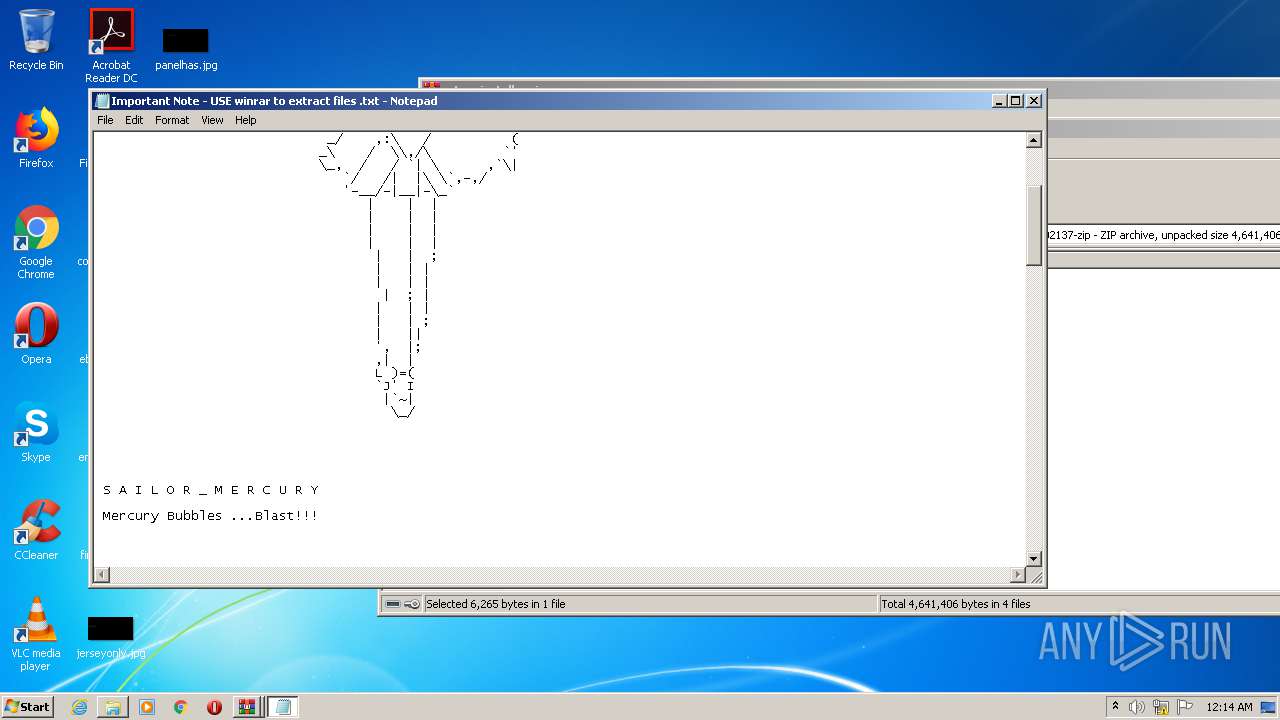This screenshot has height=720, width=1280.
Task: Click Notepad's horizontal scroll left arrow
Action: pyautogui.click(x=101, y=575)
